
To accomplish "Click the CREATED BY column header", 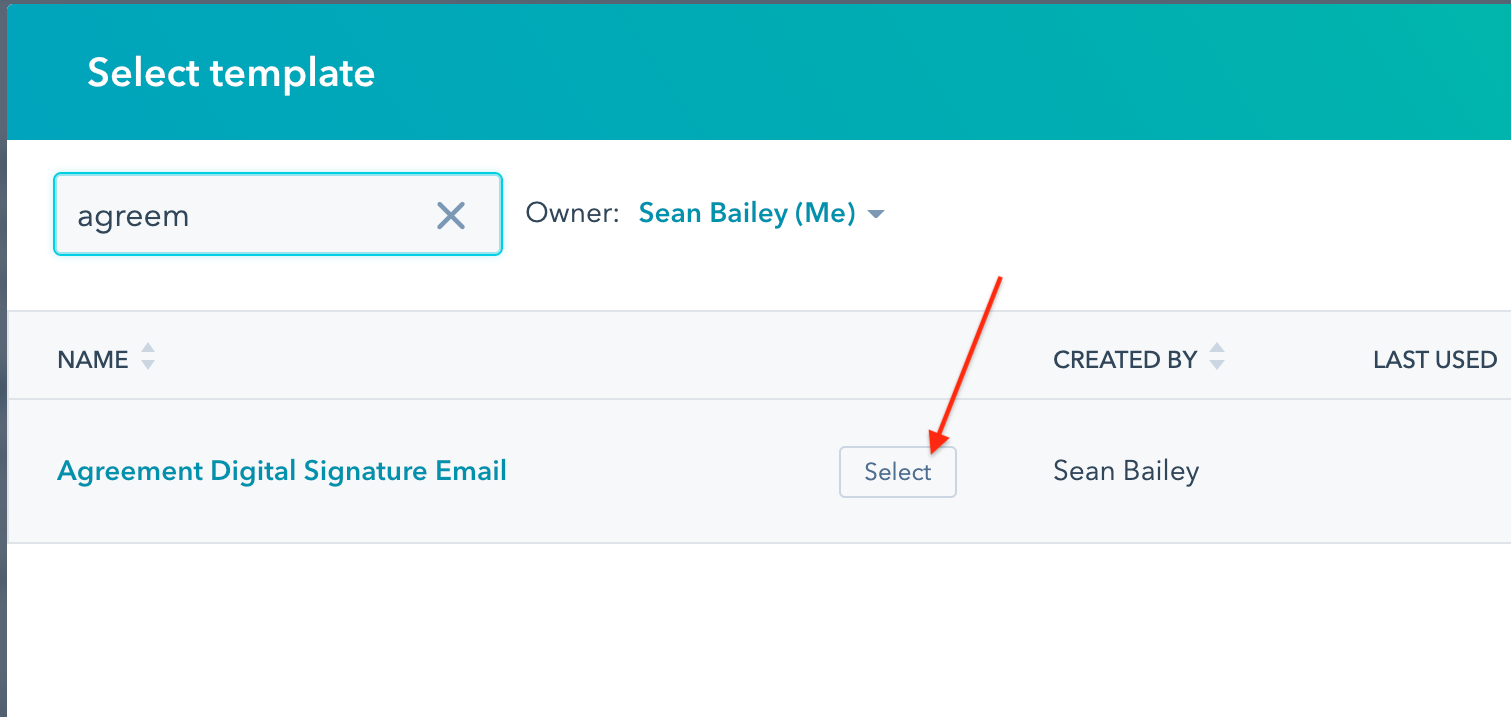I will click(1125, 360).
